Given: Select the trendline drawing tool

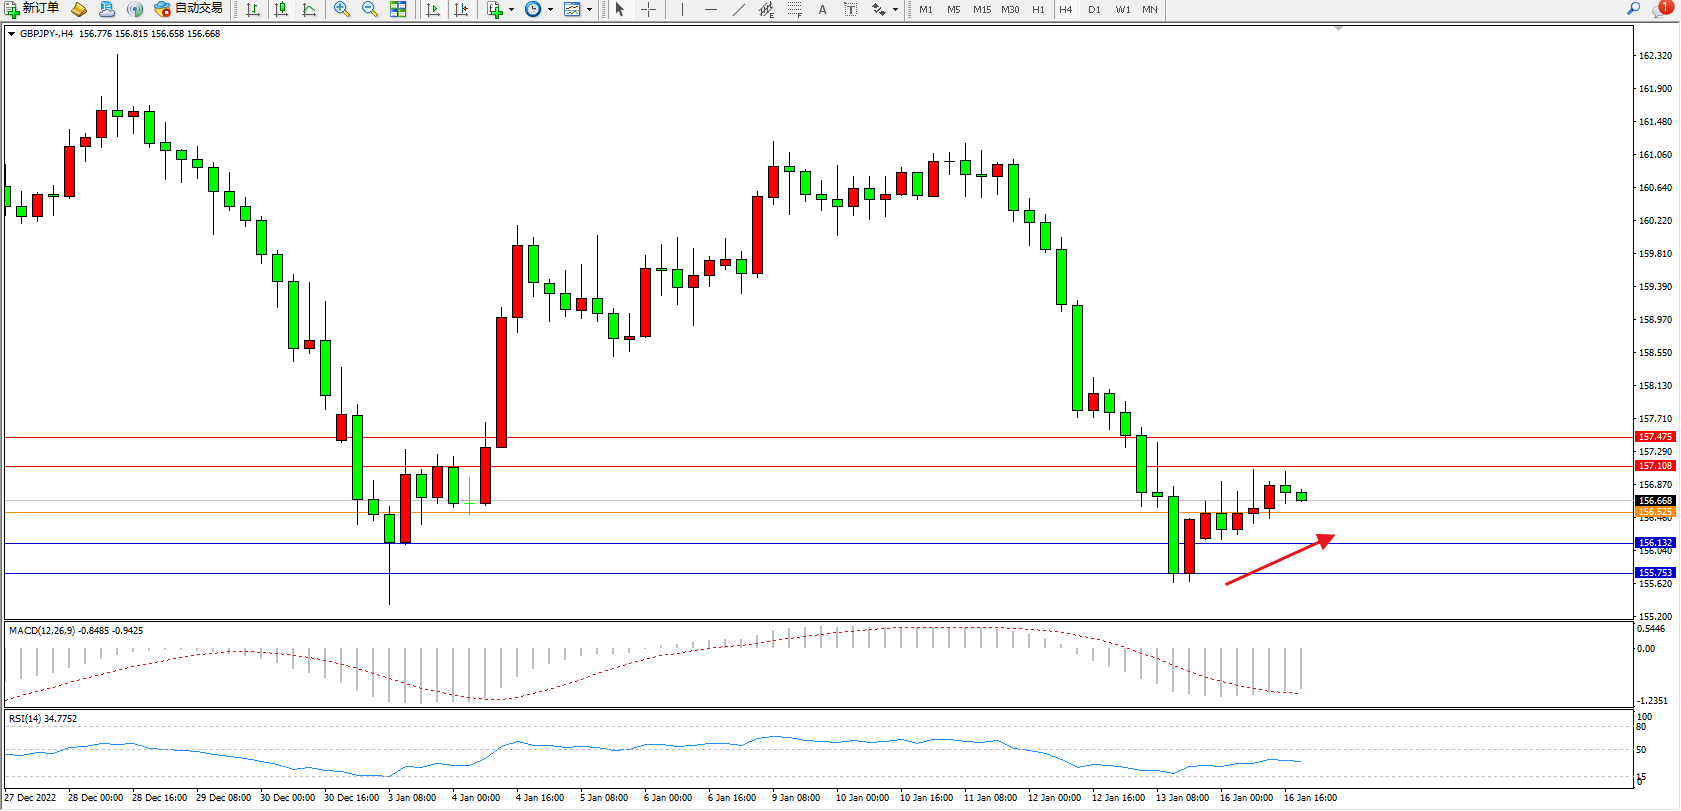Looking at the screenshot, I should 738,9.
